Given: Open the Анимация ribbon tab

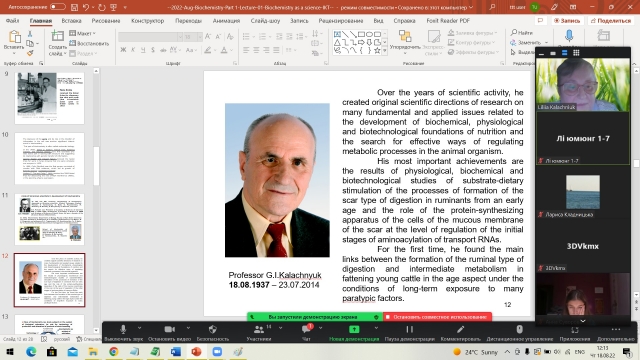Looking at the screenshot, I should tap(226, 20).
